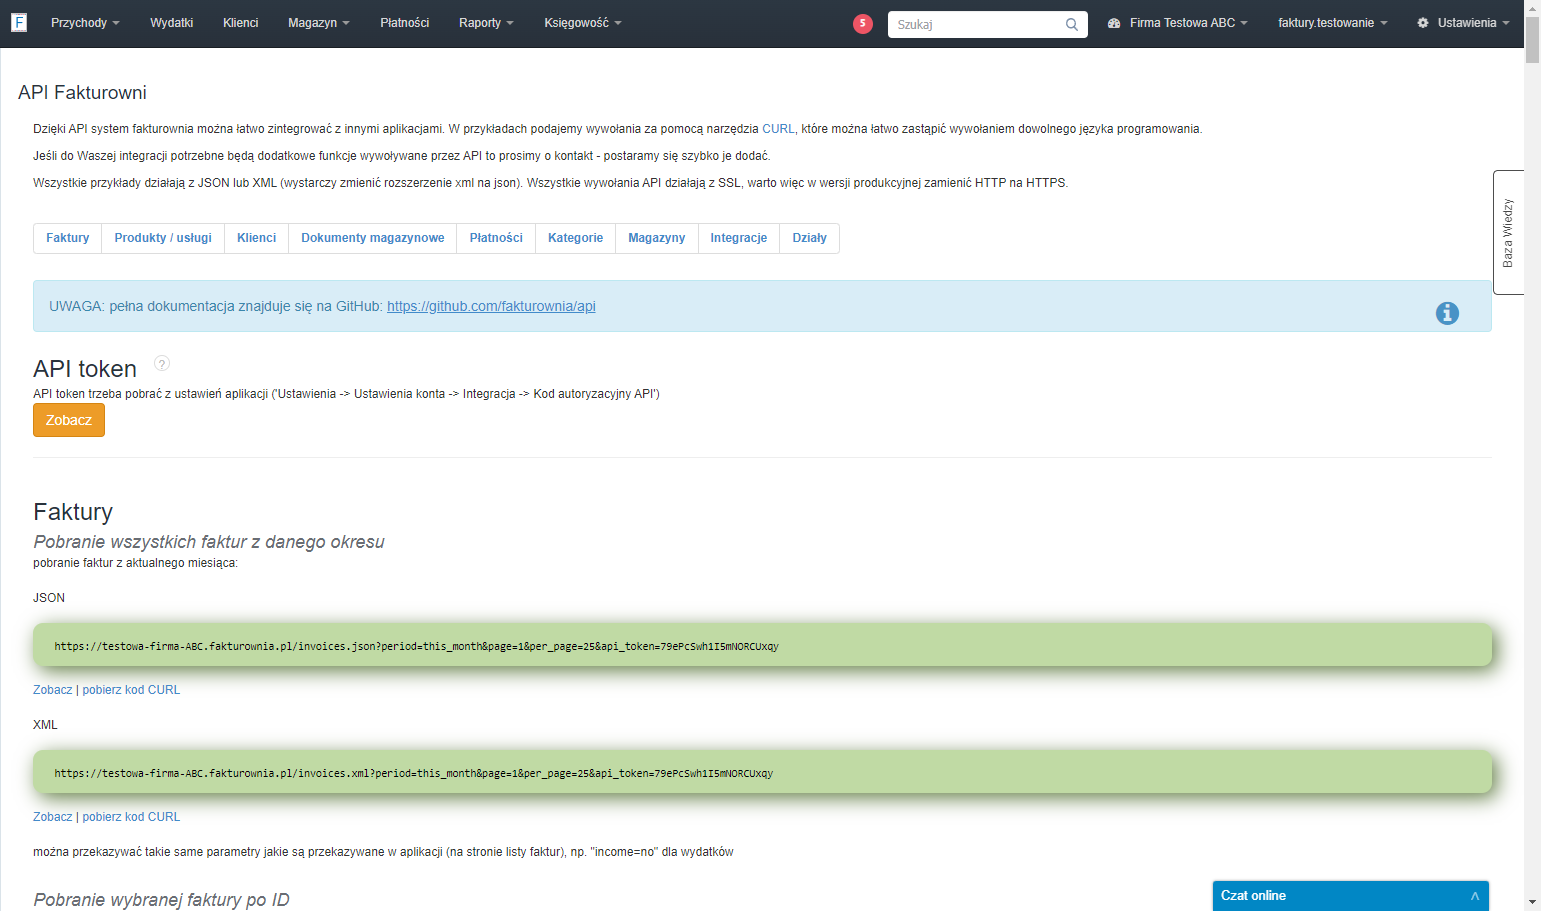
Task: Open the faktury.testowanie user dropdown
Action: 1333,23
